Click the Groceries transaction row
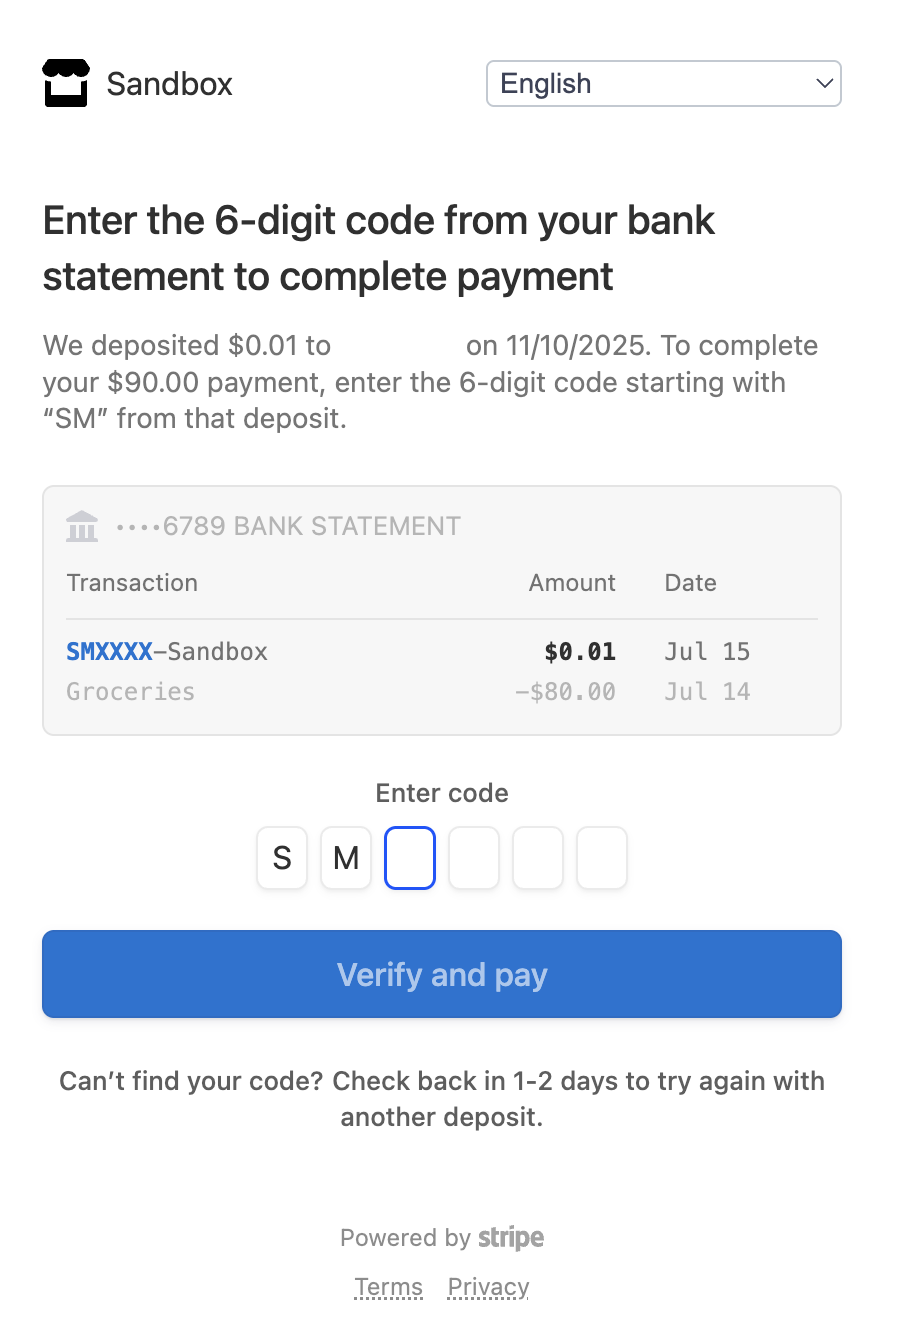910x1340 pixels. tap(131, 692)
